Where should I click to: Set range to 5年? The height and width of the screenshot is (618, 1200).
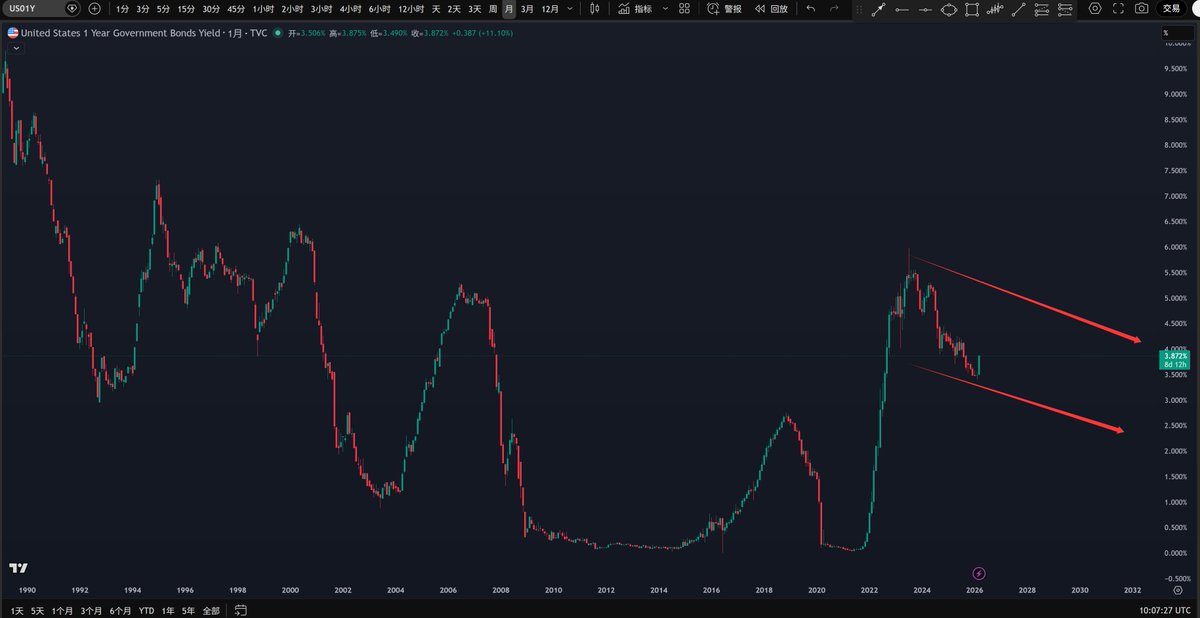click(x=188, y=610)
